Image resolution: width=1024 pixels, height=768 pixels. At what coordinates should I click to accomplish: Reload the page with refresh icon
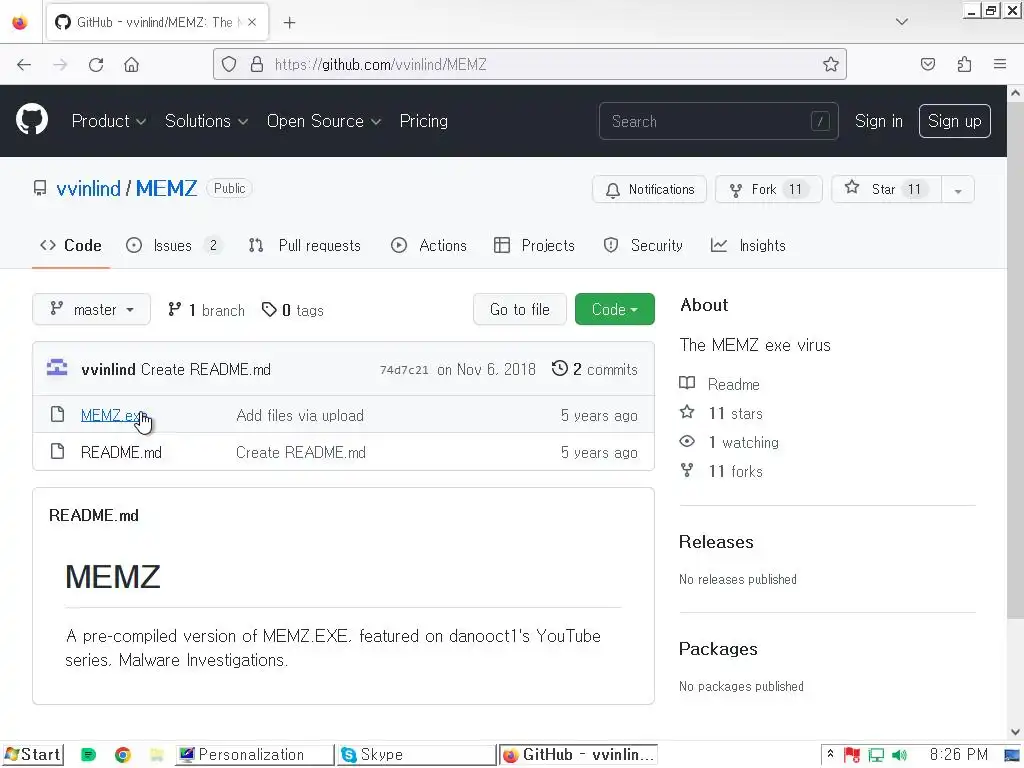point(96,65)
